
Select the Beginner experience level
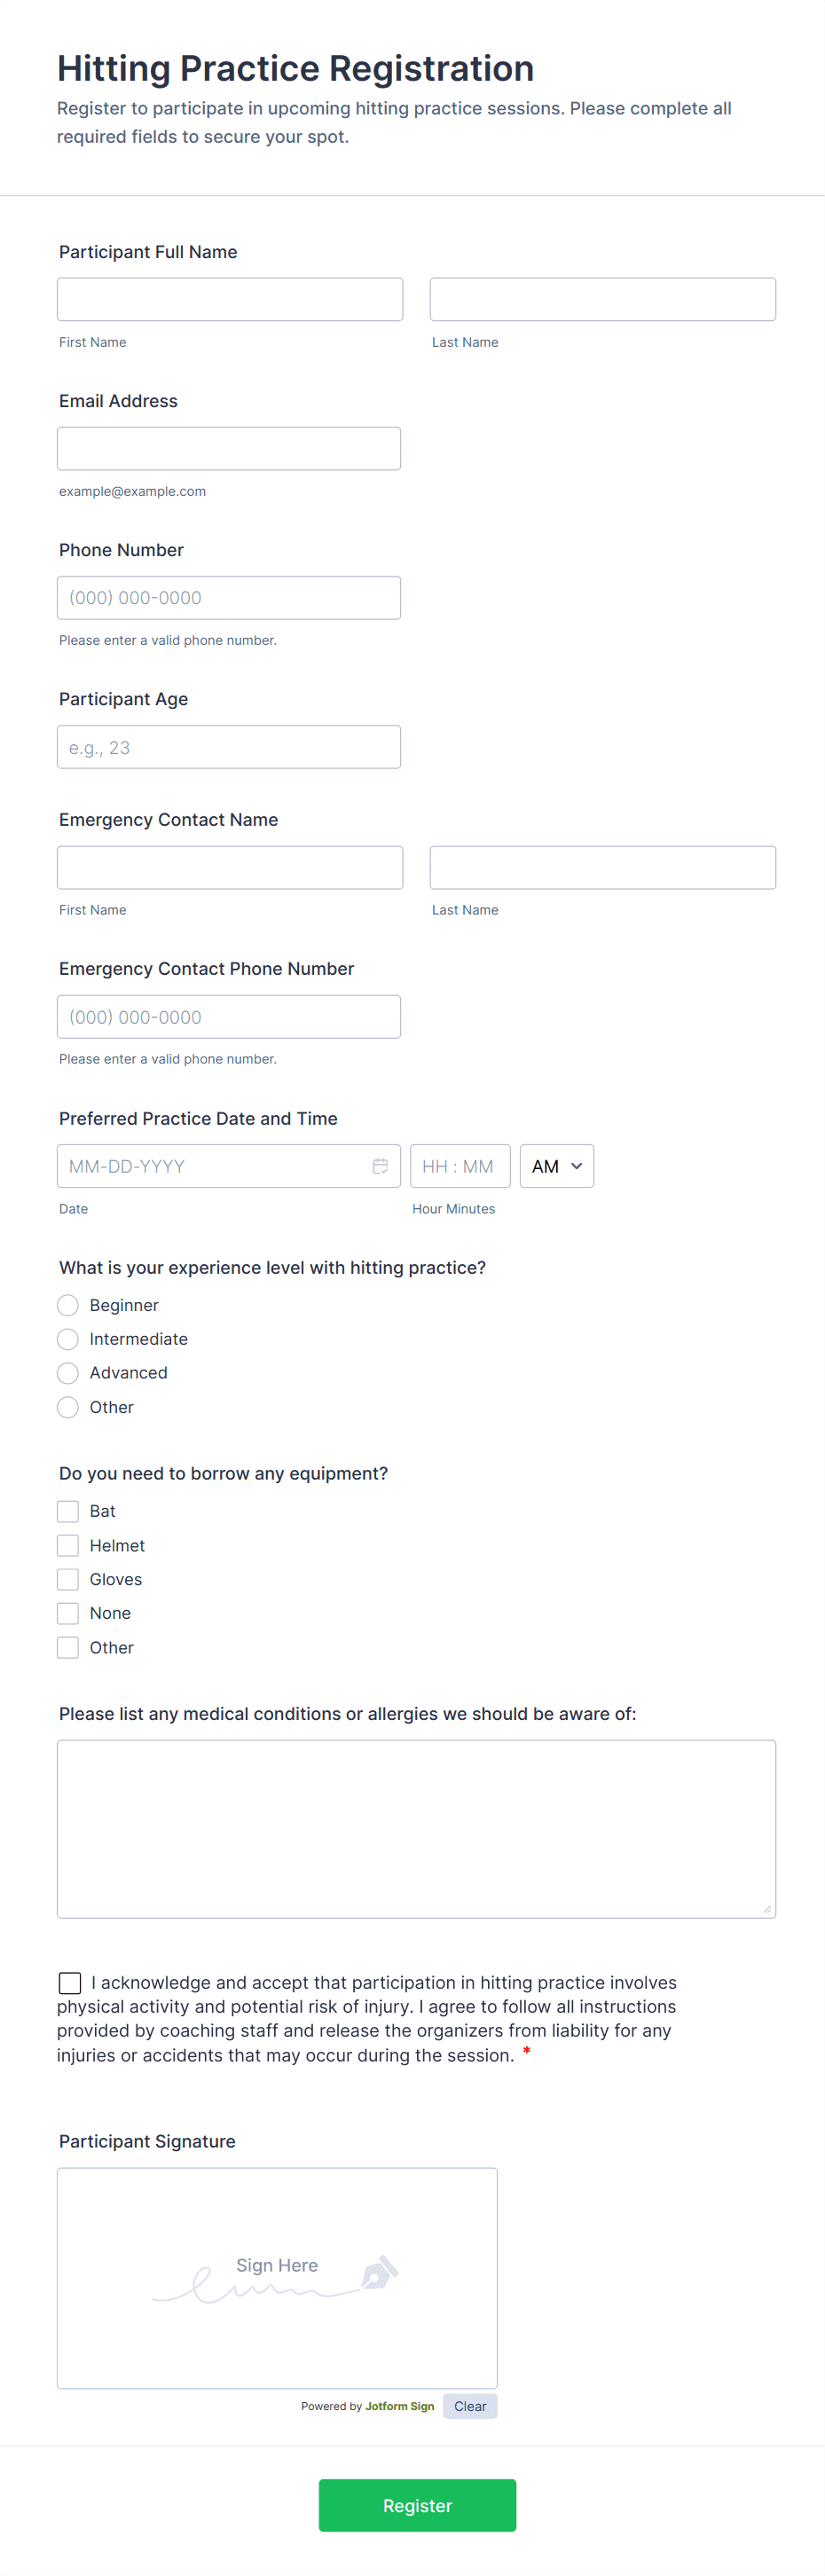tap(68, 1305)
